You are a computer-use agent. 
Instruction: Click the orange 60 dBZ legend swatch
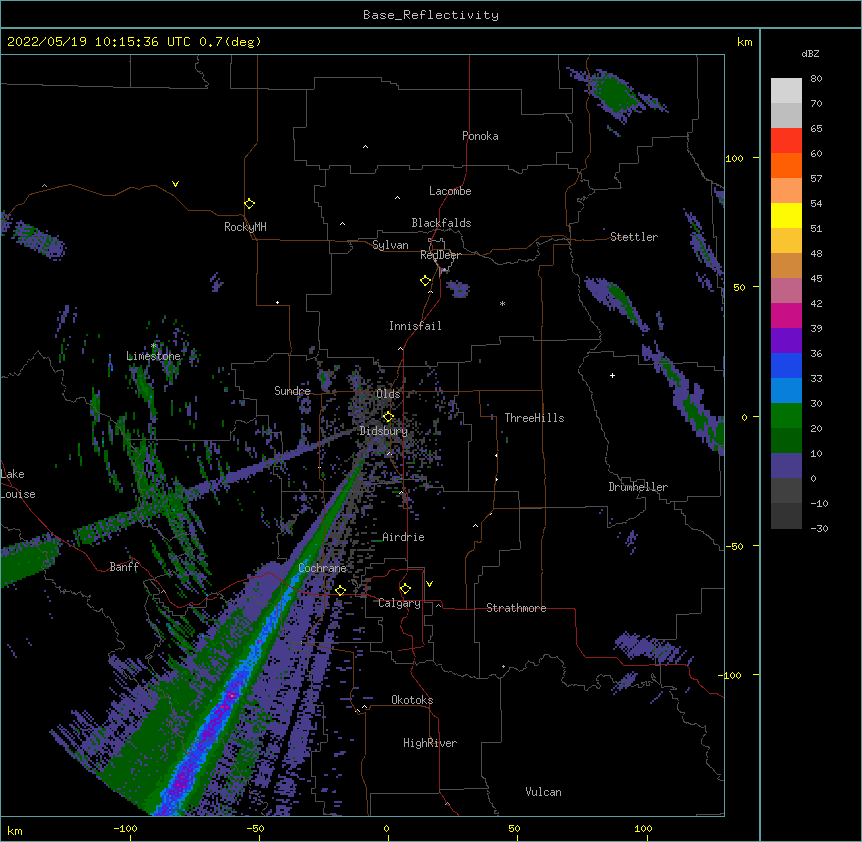point(786,165)
